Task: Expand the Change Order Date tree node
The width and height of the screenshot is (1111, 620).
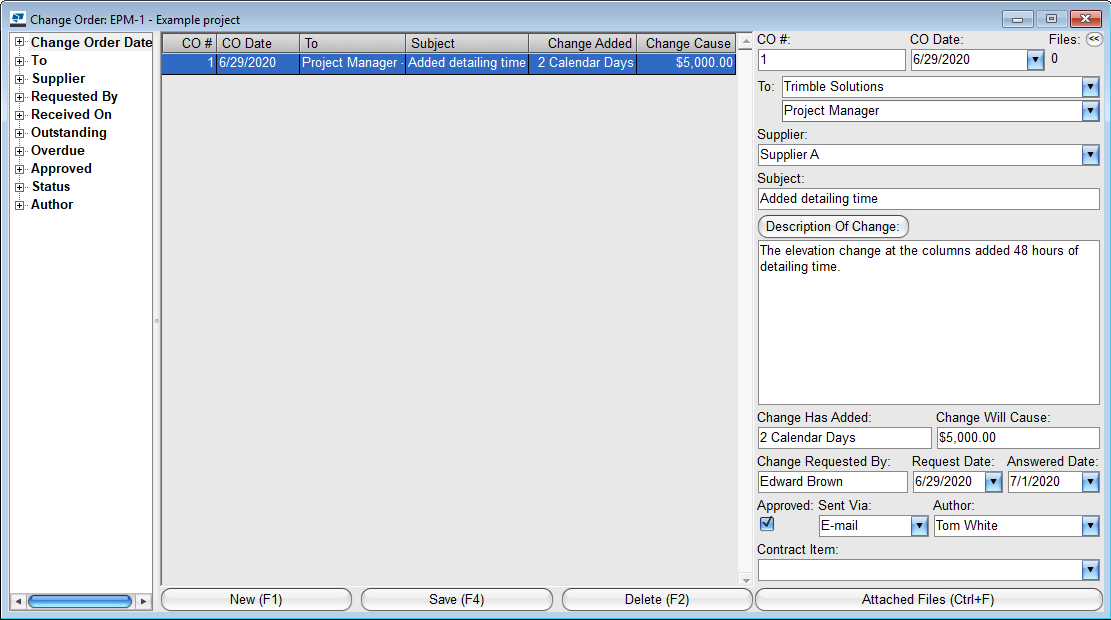Action: [20, 43]
